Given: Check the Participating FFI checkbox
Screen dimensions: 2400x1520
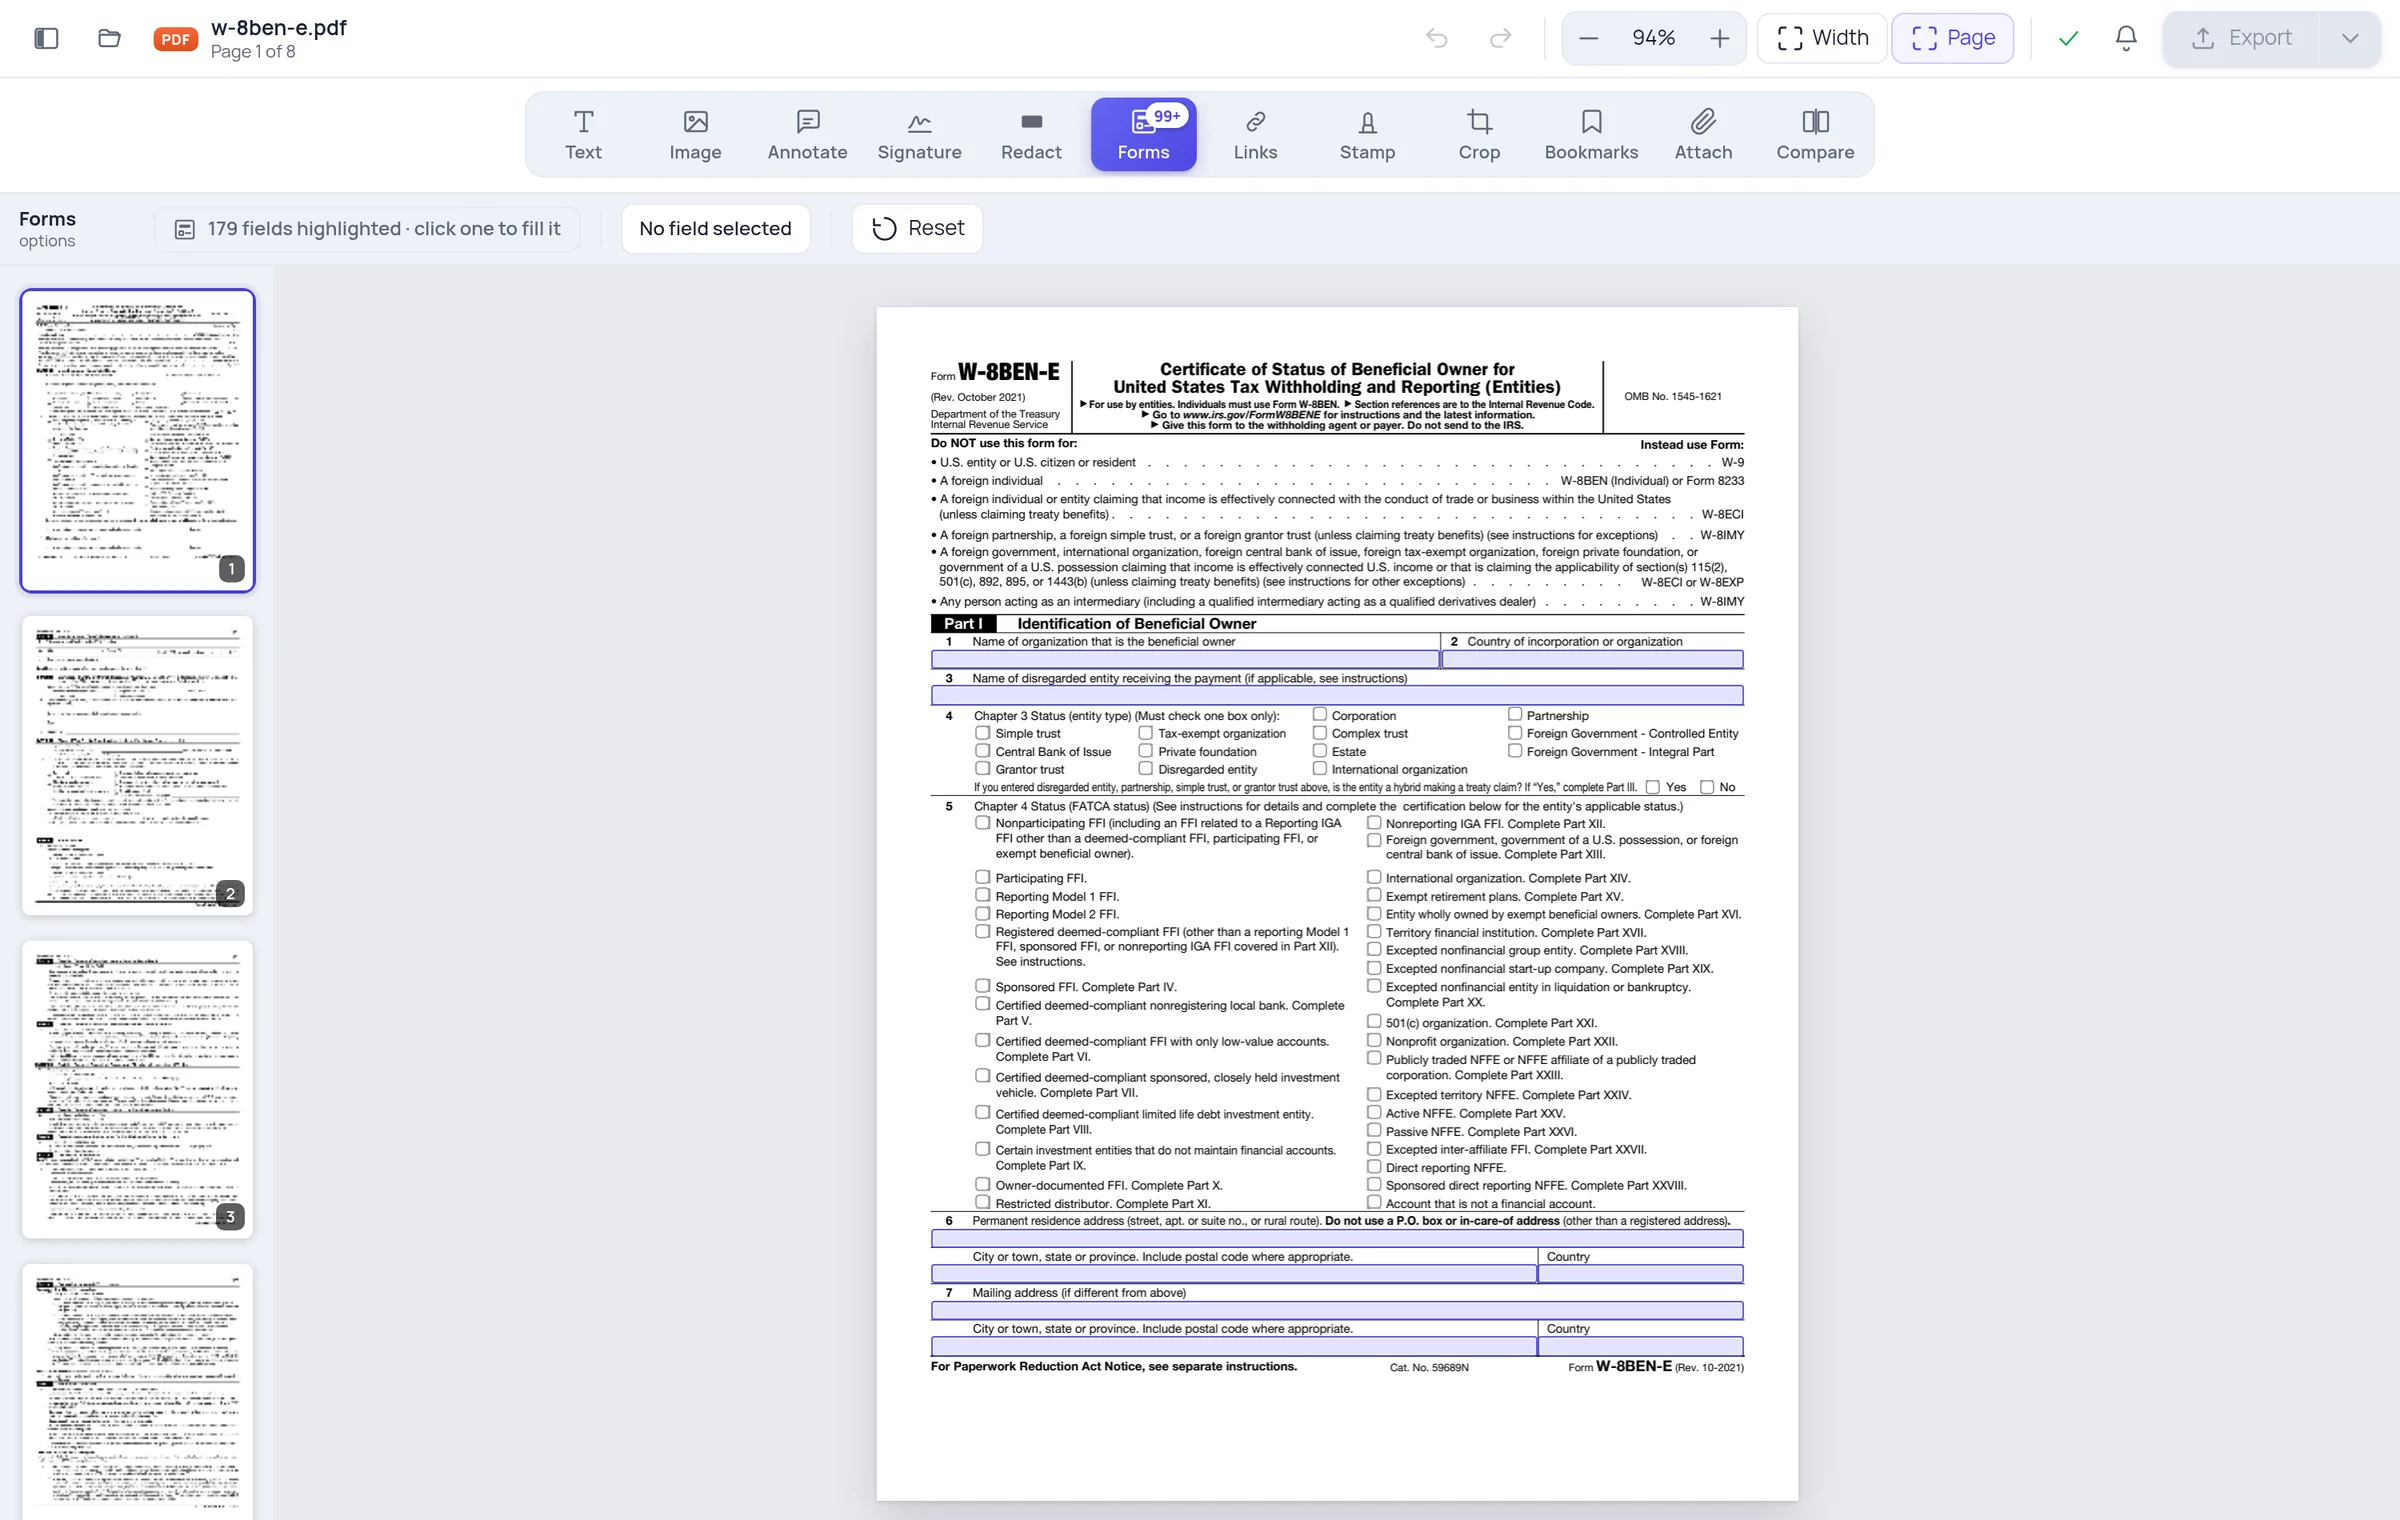Looking at the screenshot, I should coord(983,877).
